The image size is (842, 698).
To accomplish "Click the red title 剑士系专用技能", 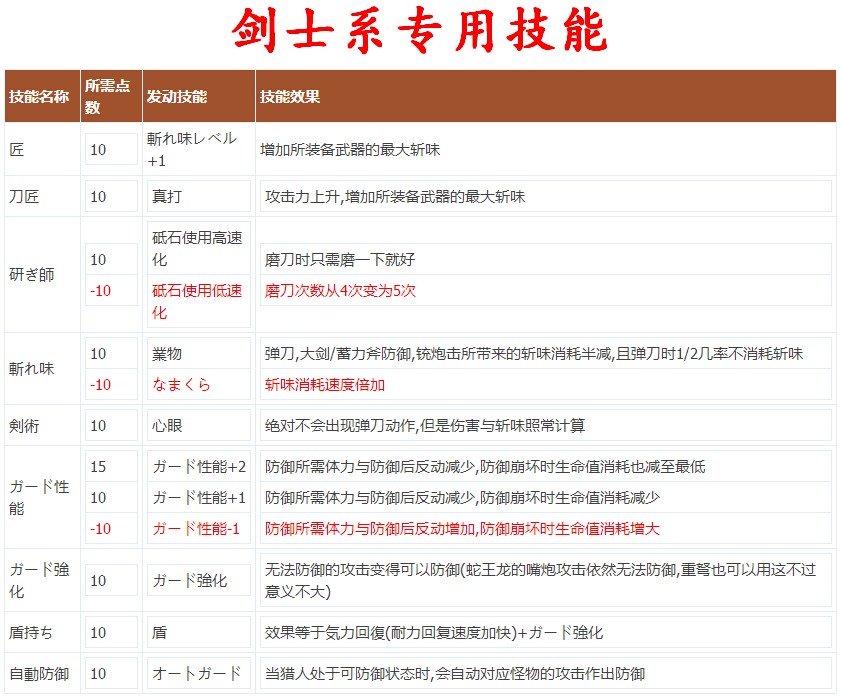I will [420, 31].
